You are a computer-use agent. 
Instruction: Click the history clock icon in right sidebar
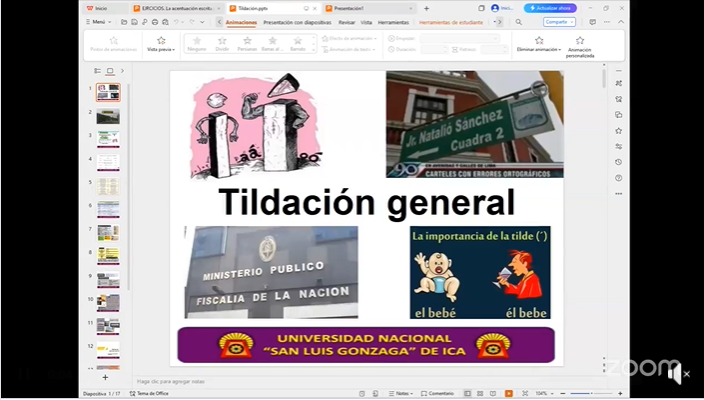click(619, 162)
